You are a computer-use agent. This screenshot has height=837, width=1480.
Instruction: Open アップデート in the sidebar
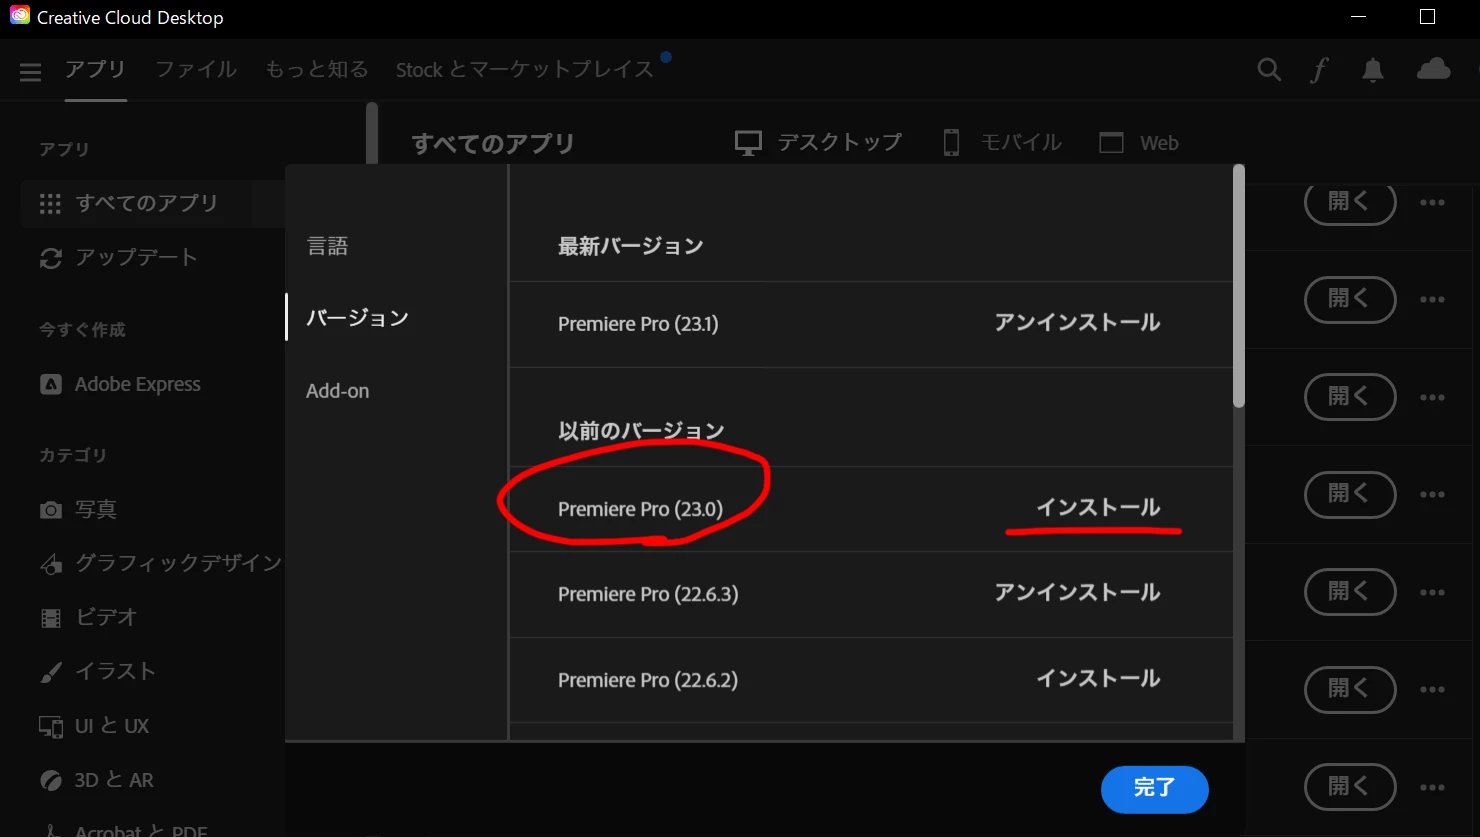(136, 259)
